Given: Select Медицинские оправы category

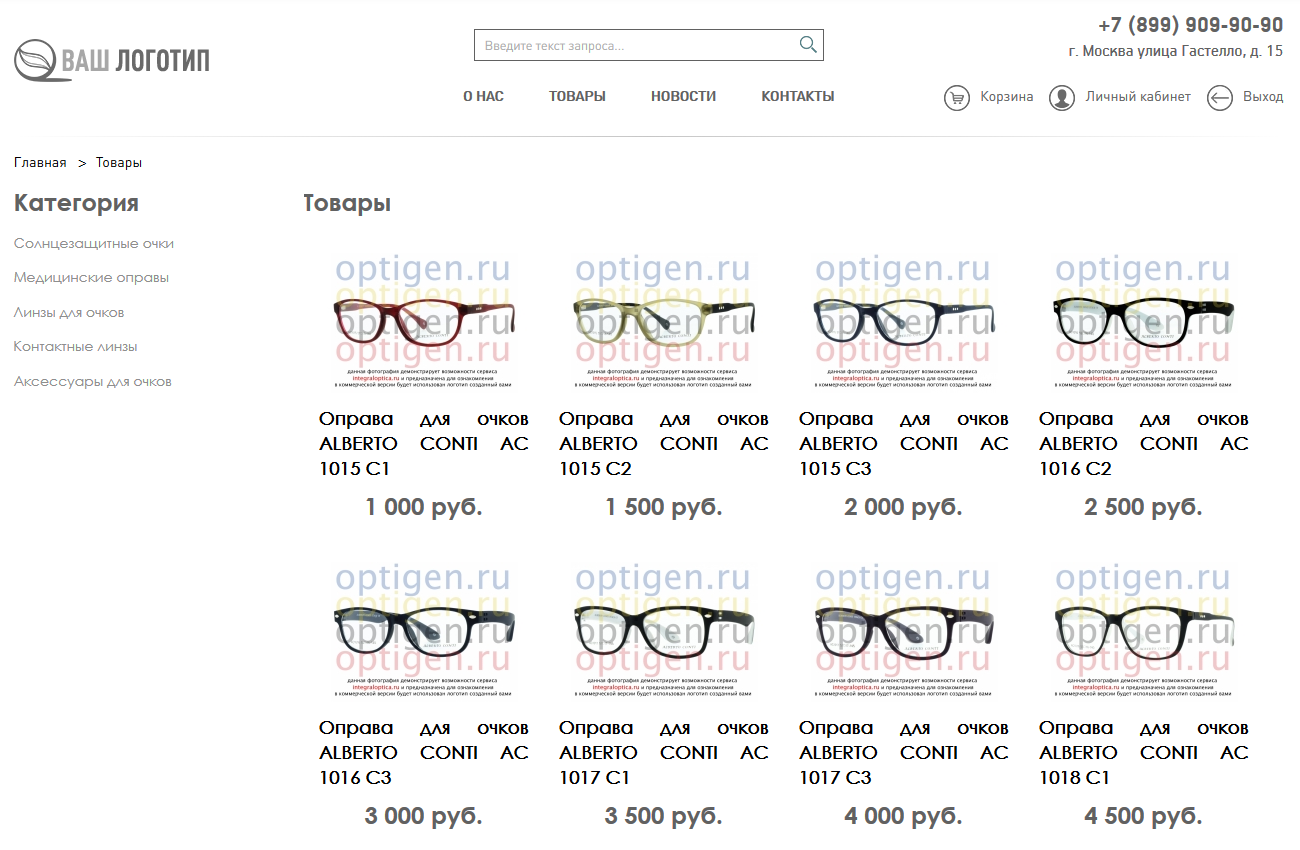Looking at the screenshot, I should coord(91,278).
